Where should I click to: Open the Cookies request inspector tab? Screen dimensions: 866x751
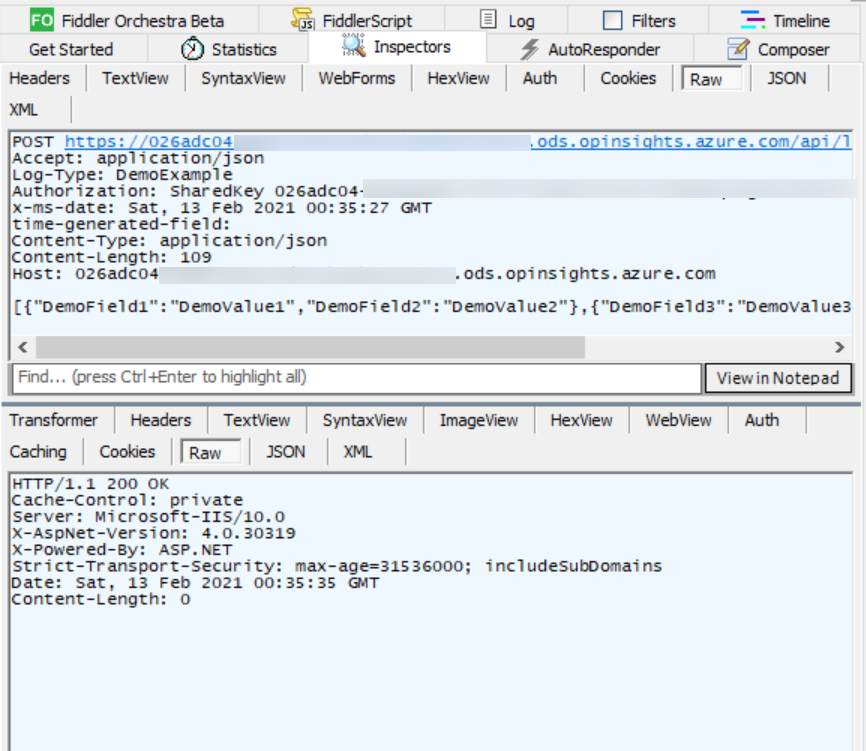pyautogui.click(x=627, y=78)
